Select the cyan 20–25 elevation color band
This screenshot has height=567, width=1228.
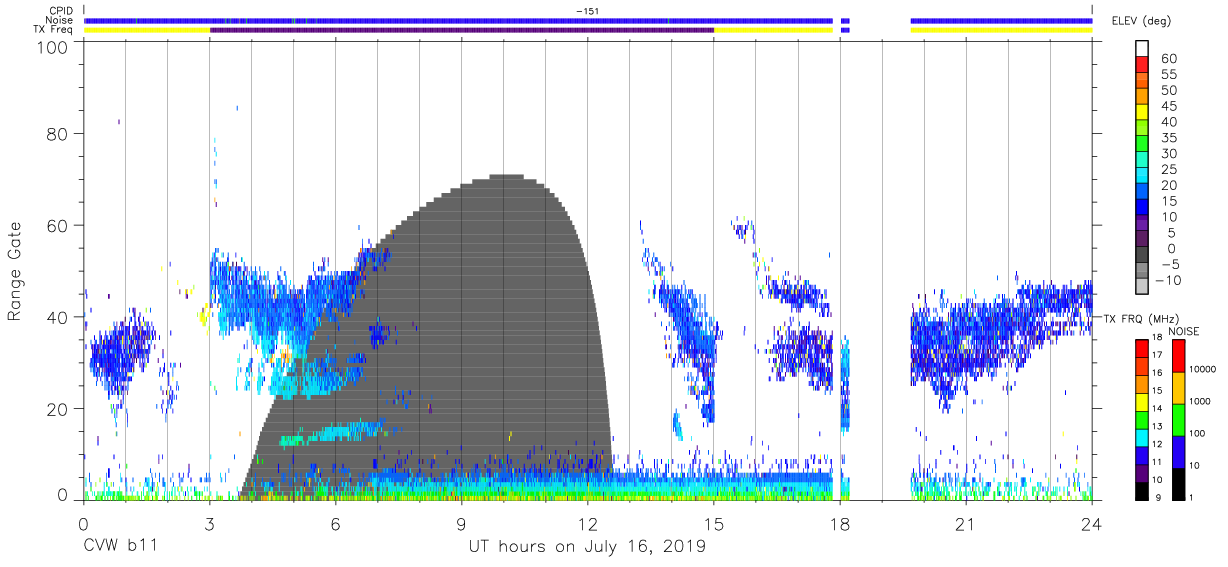point(1142,177)
